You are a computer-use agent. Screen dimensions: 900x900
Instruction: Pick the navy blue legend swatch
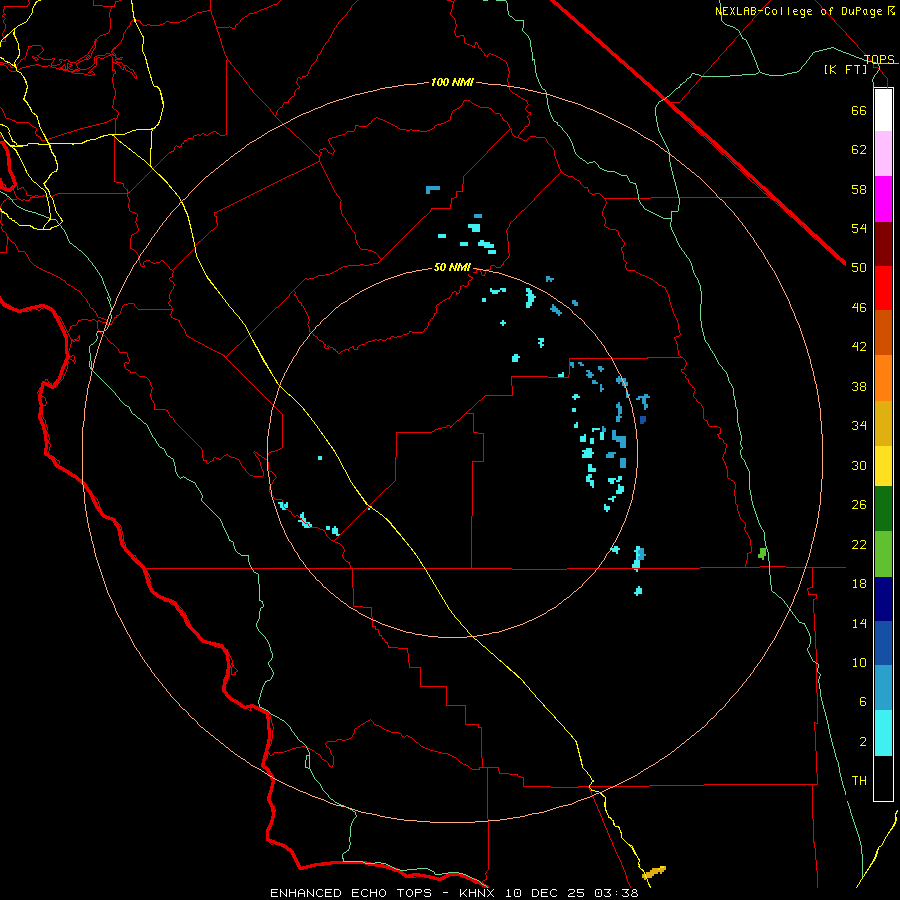click(x=883, y=599)
